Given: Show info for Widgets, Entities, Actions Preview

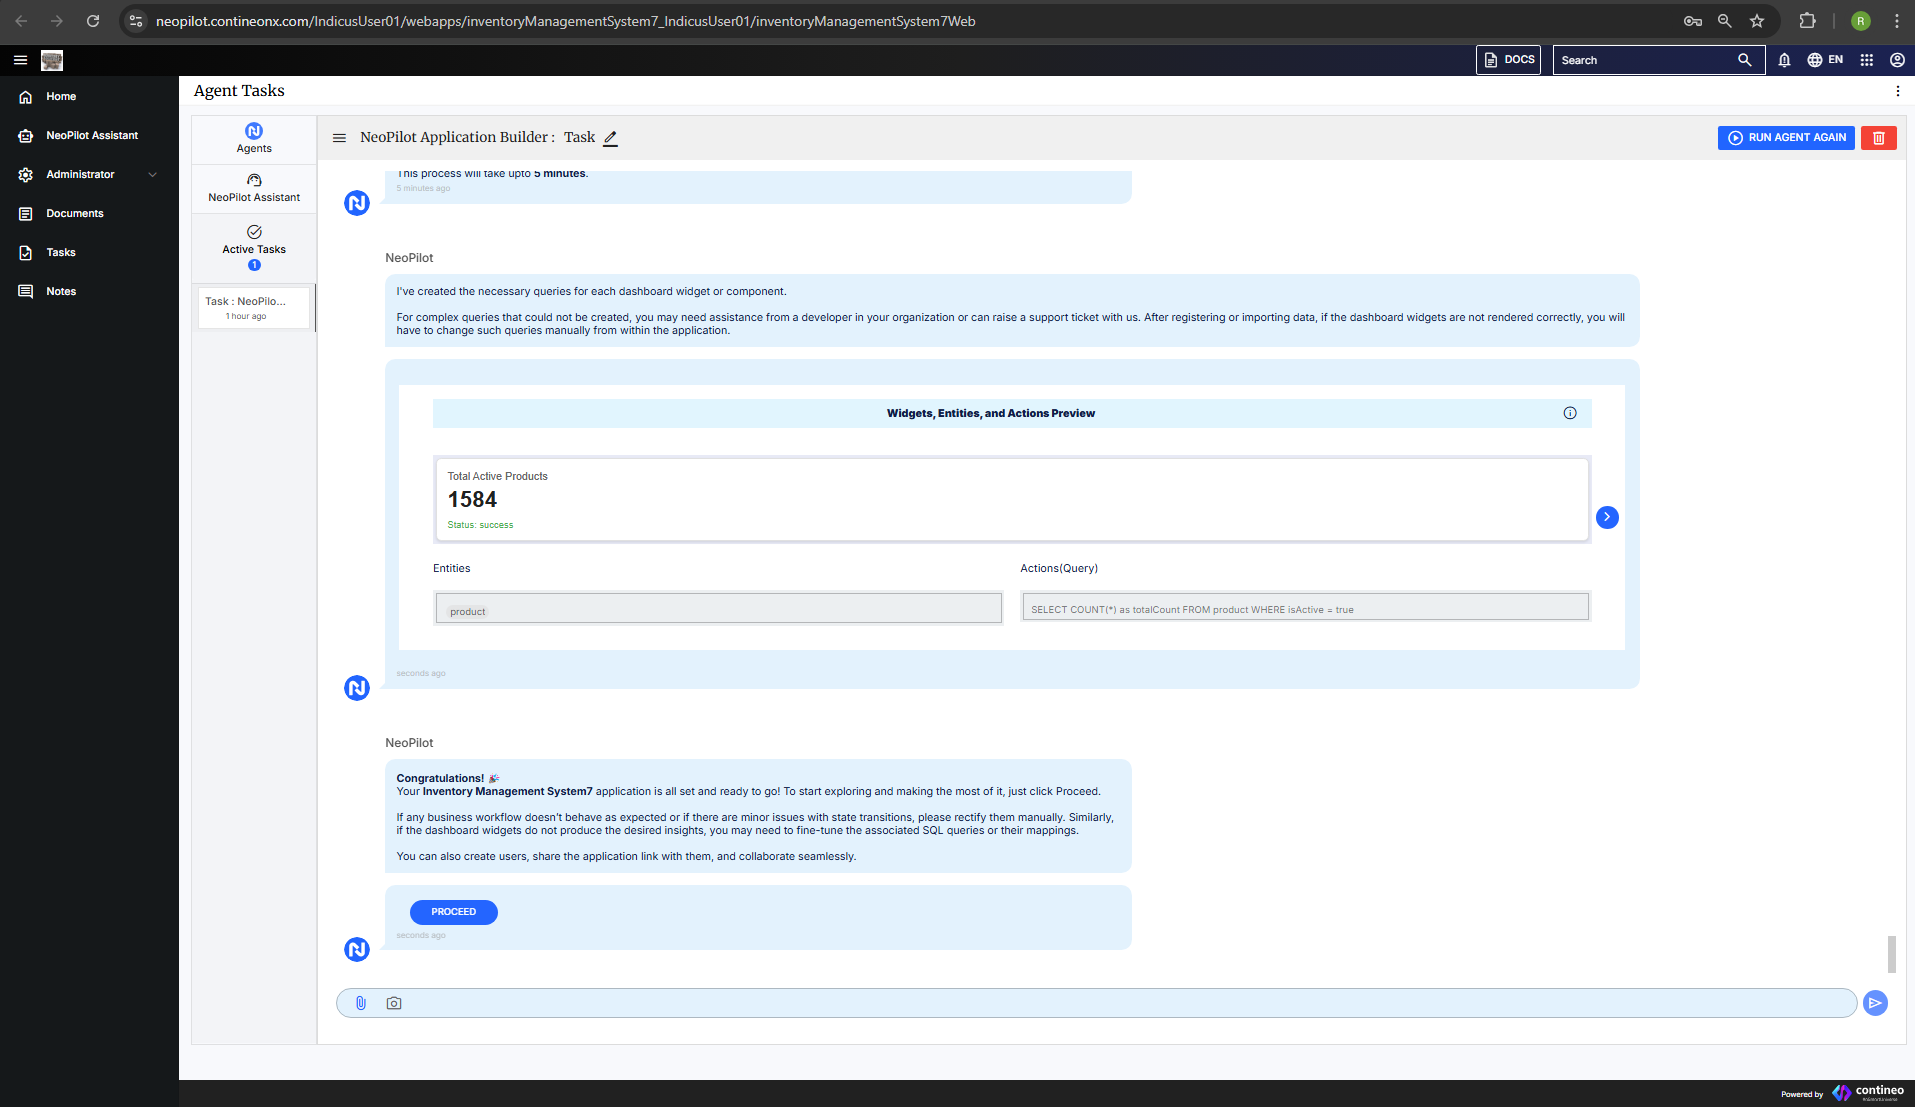Looking at the screenshot, I should (1570, 413).
